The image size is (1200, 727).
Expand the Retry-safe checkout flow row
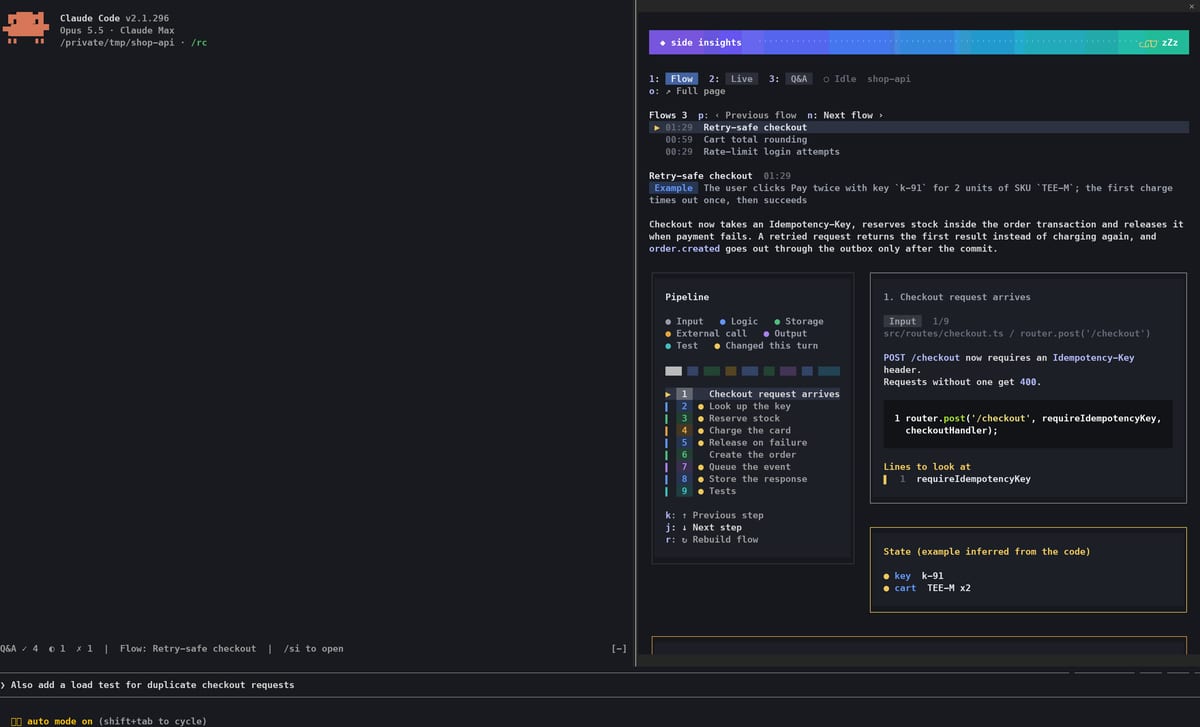click(x=755, y=127)
